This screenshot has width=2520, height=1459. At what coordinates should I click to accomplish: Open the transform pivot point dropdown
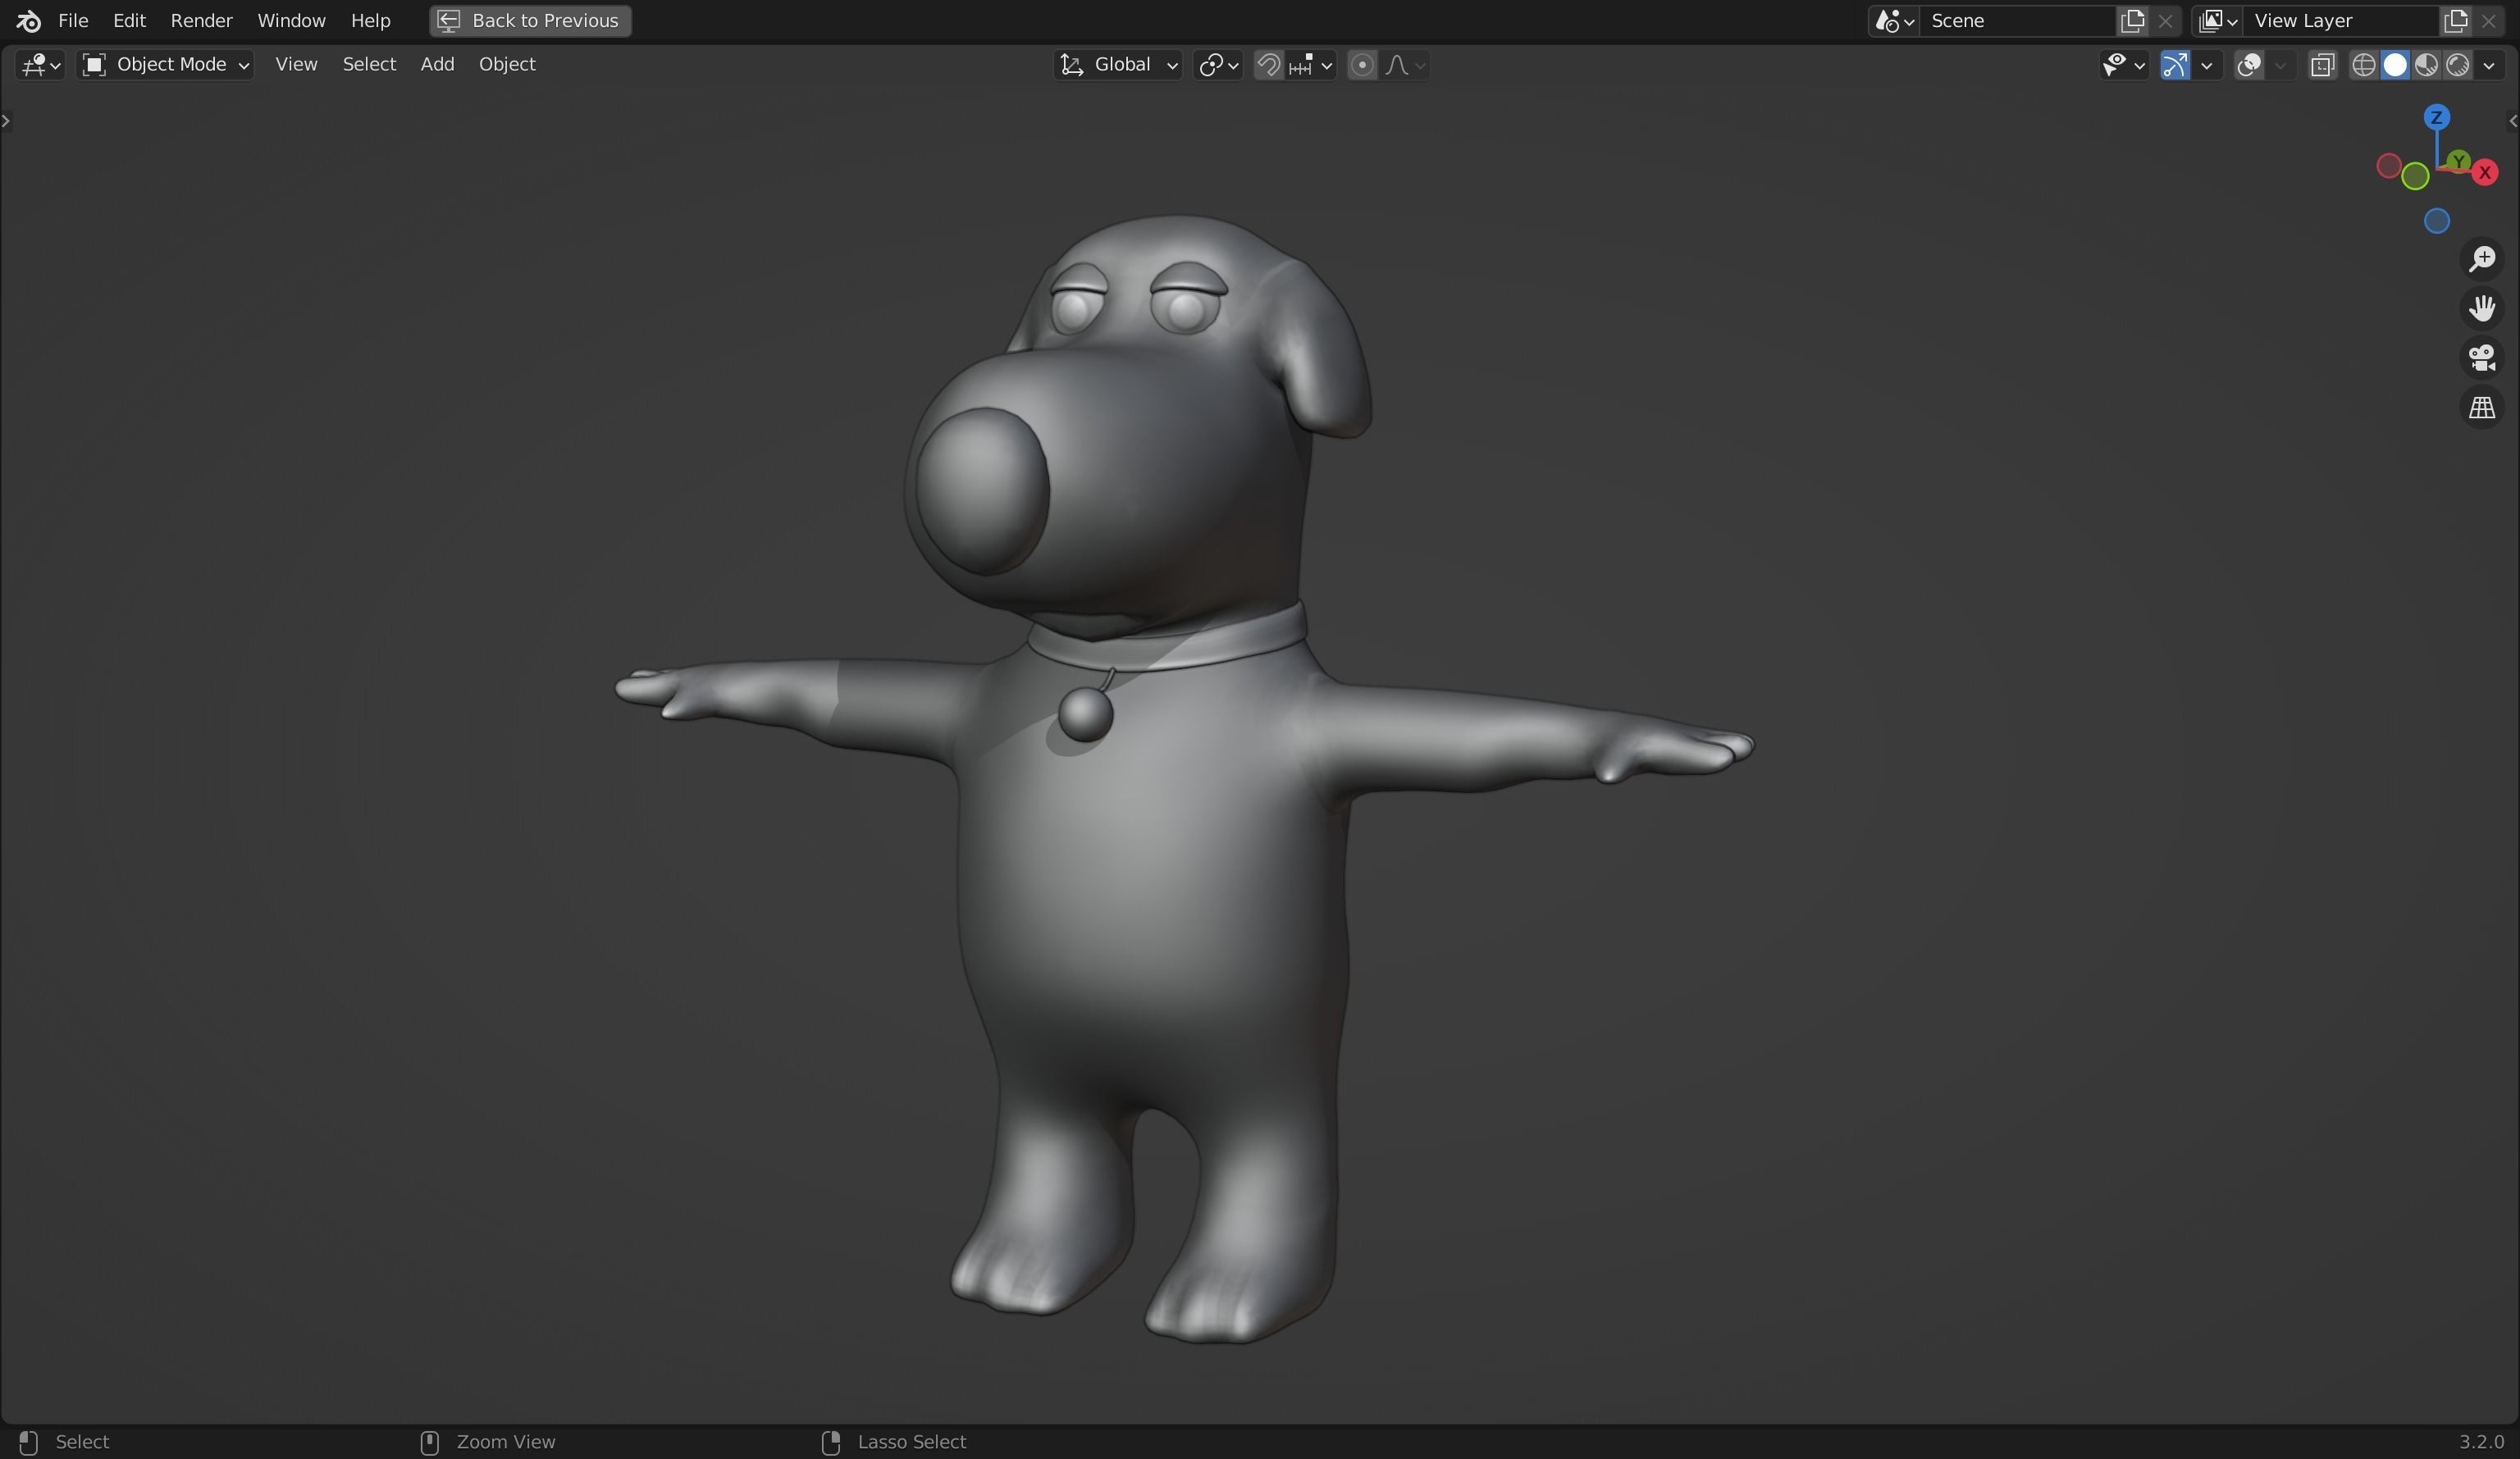point(1218,65)
